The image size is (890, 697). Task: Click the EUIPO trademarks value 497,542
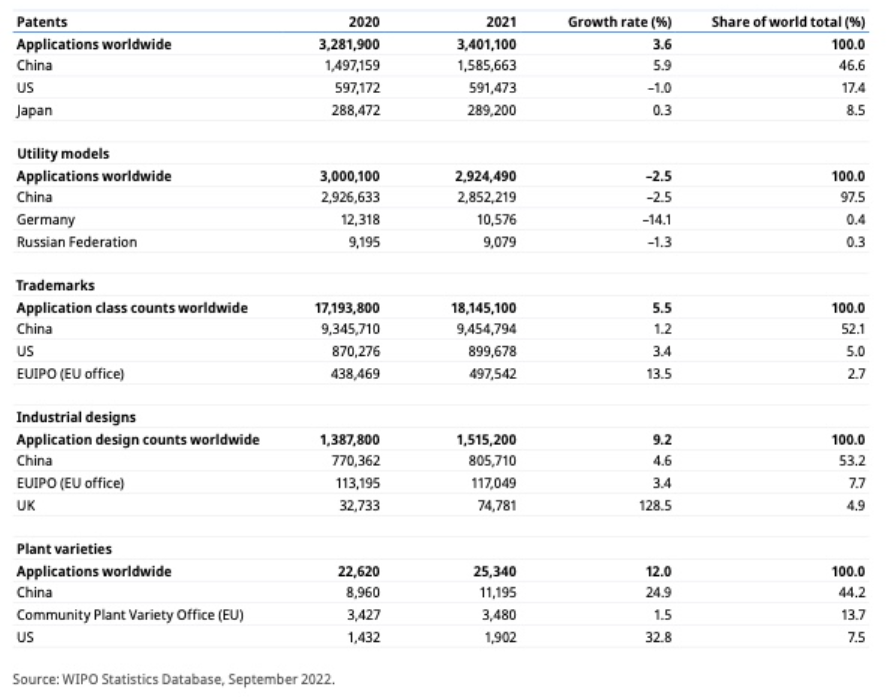(x=493, y=374)
